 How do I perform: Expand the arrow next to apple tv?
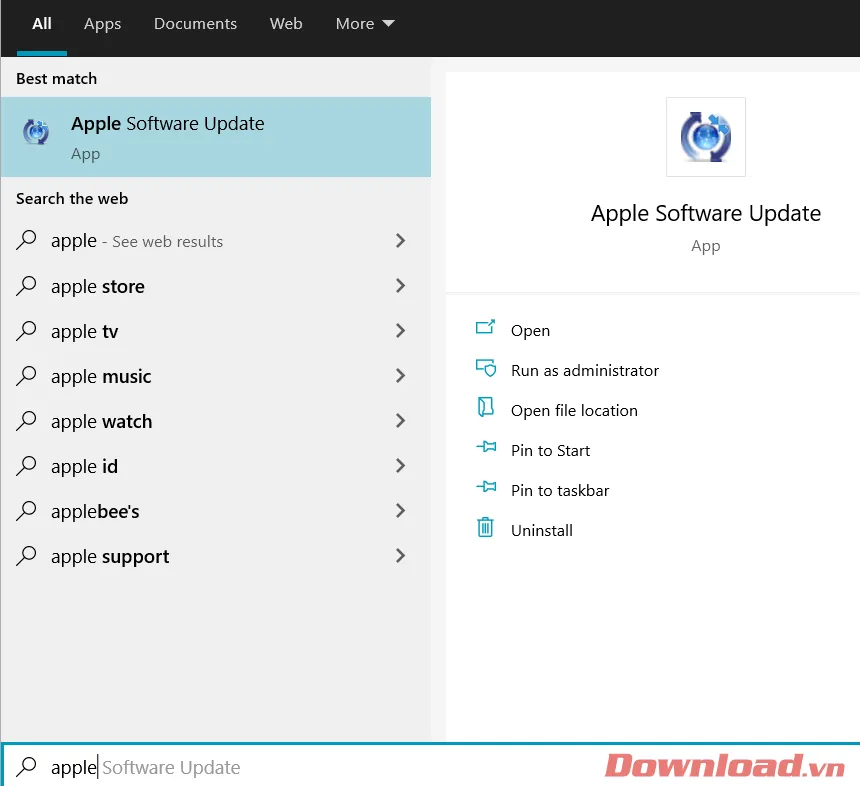[400, 331]
